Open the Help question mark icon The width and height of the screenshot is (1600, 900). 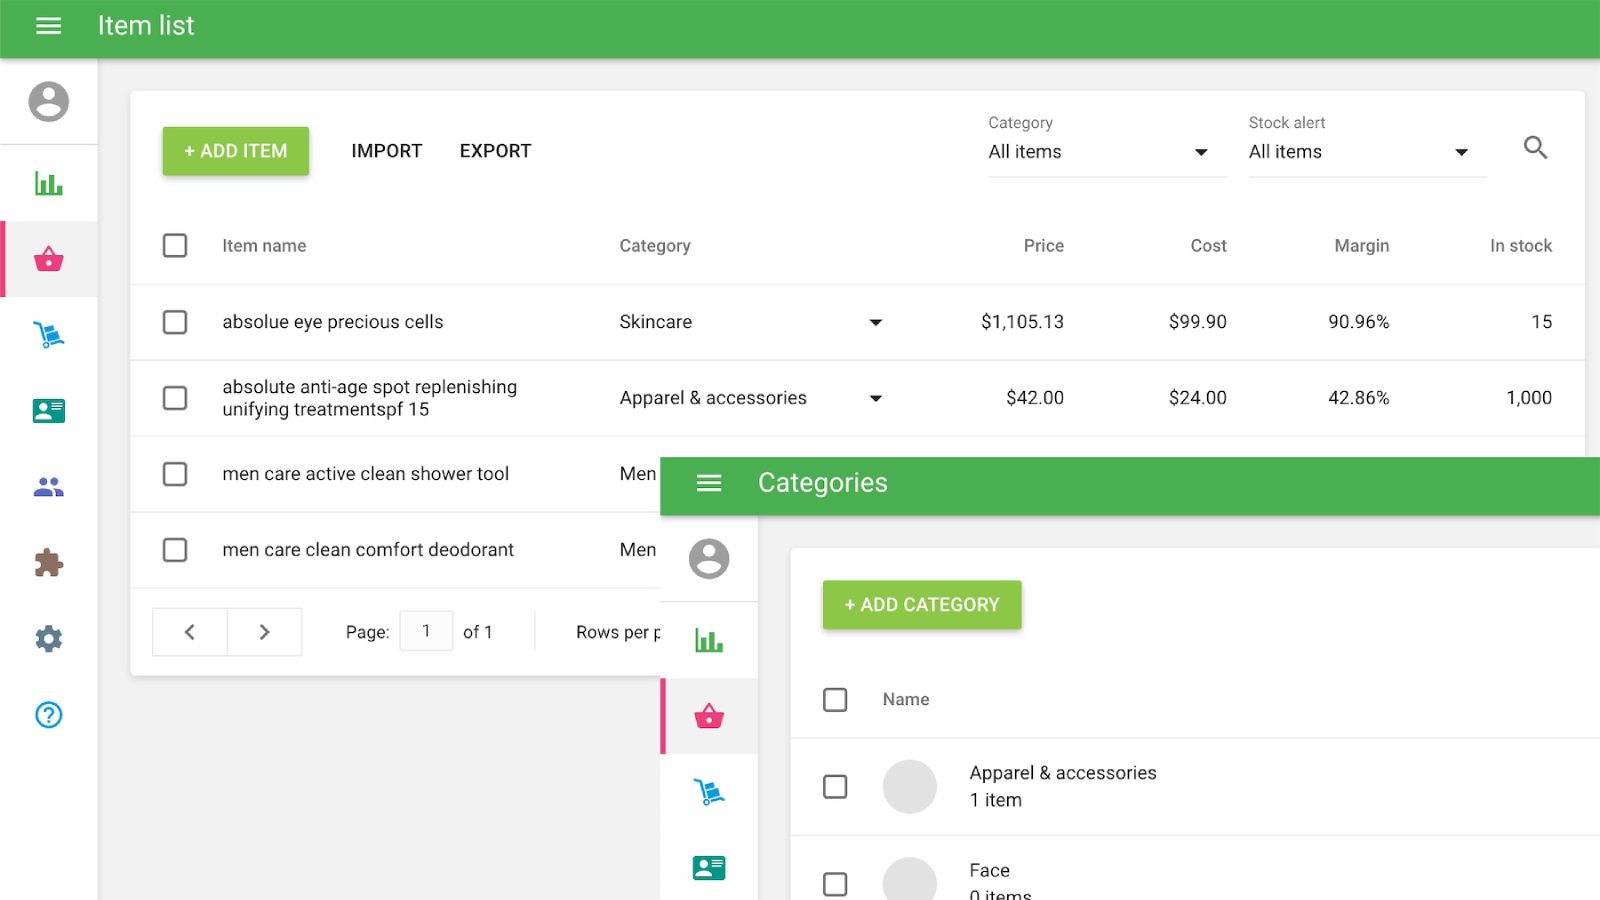48,715
